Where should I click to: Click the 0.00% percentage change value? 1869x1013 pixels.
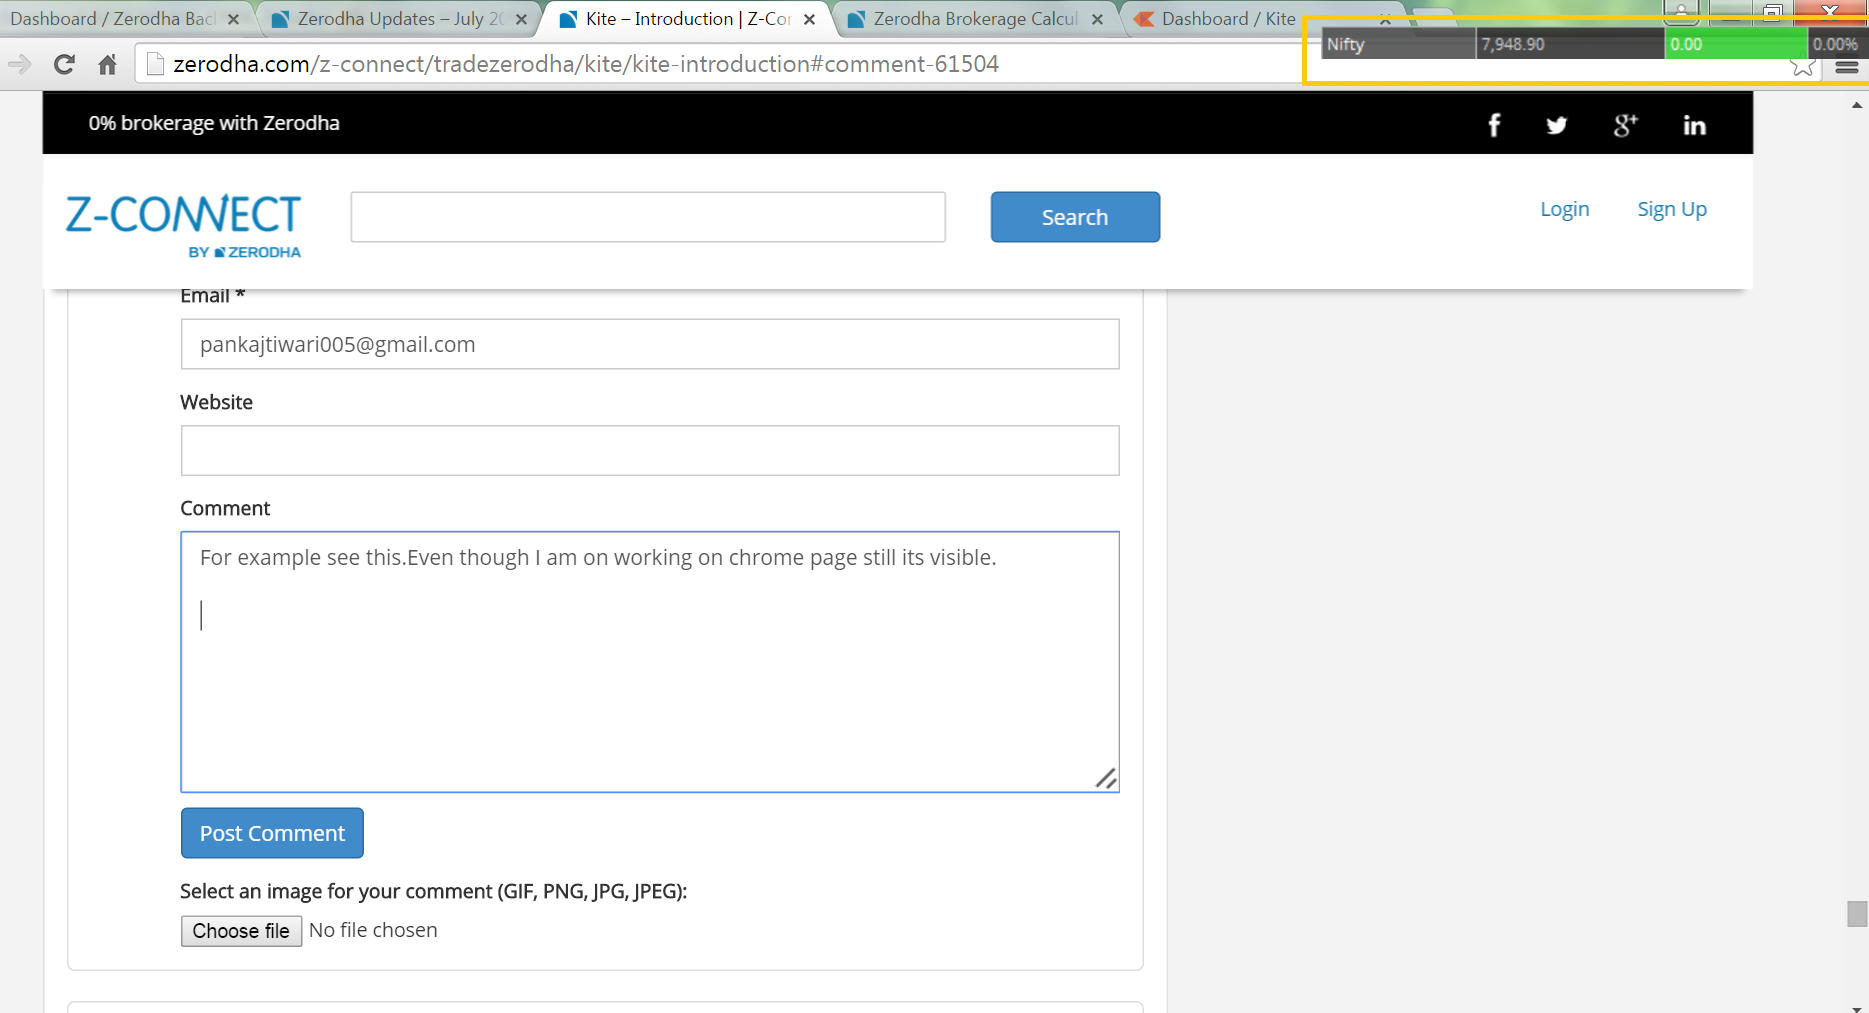coord(1835,44)
